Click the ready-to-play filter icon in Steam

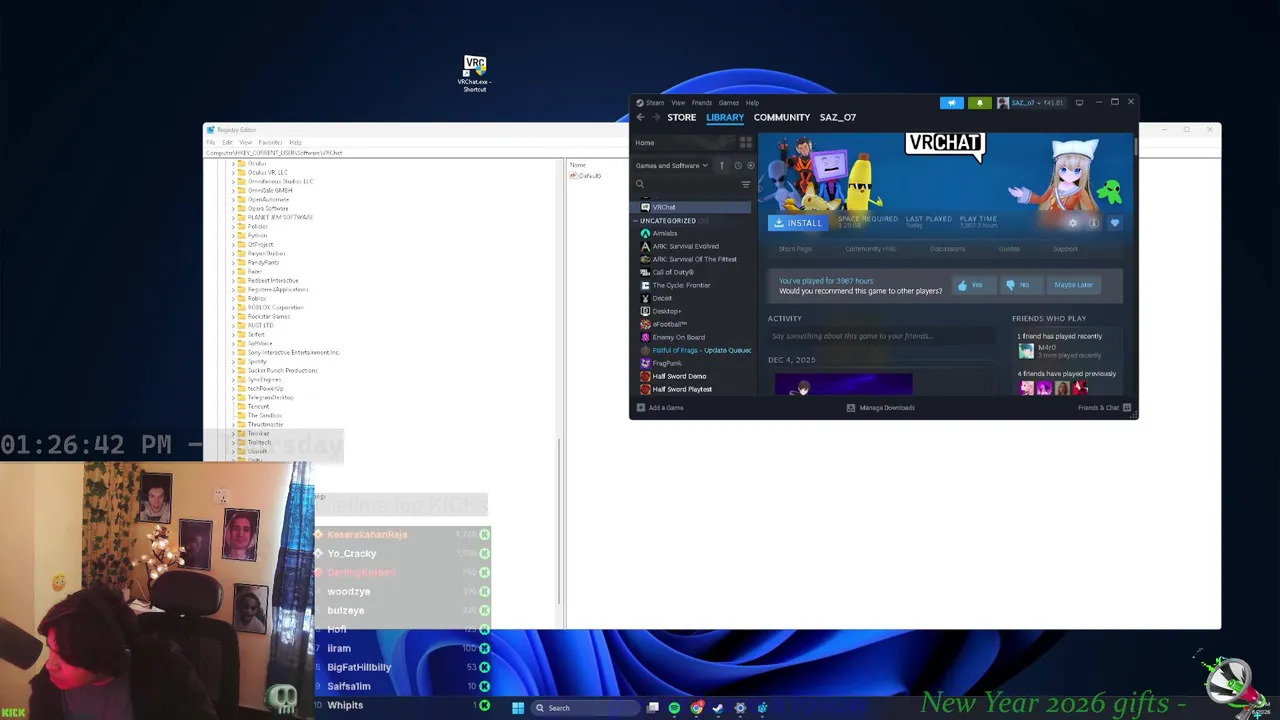(x=751, y=165)
